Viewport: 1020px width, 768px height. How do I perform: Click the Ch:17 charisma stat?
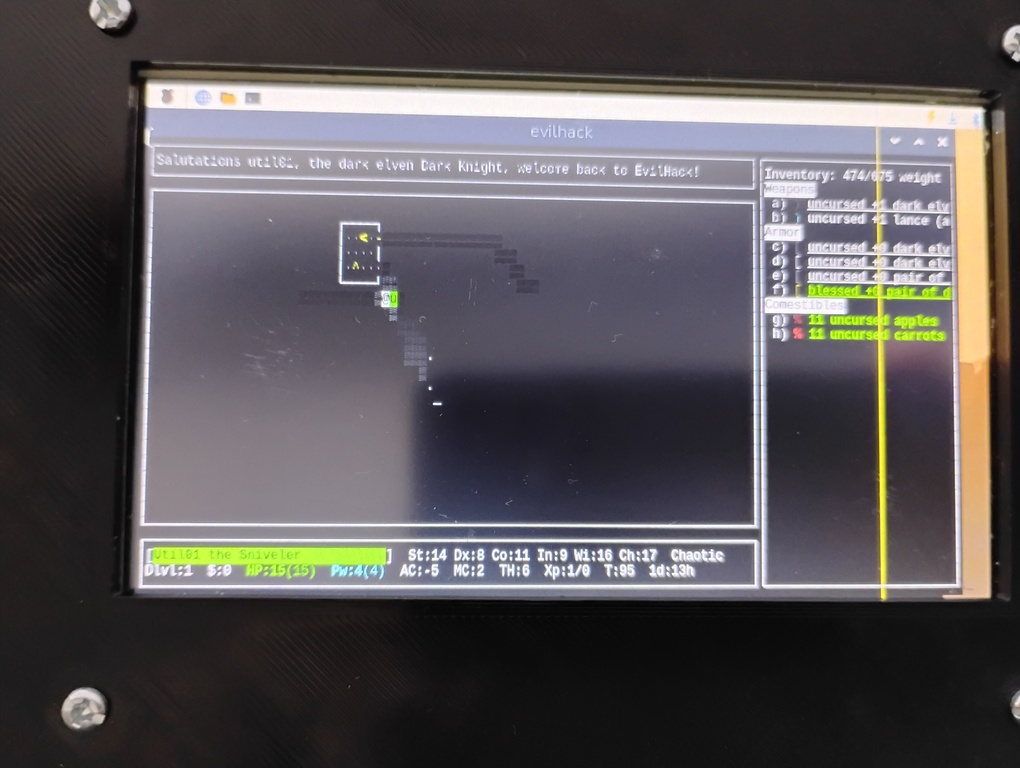(638, 555)
